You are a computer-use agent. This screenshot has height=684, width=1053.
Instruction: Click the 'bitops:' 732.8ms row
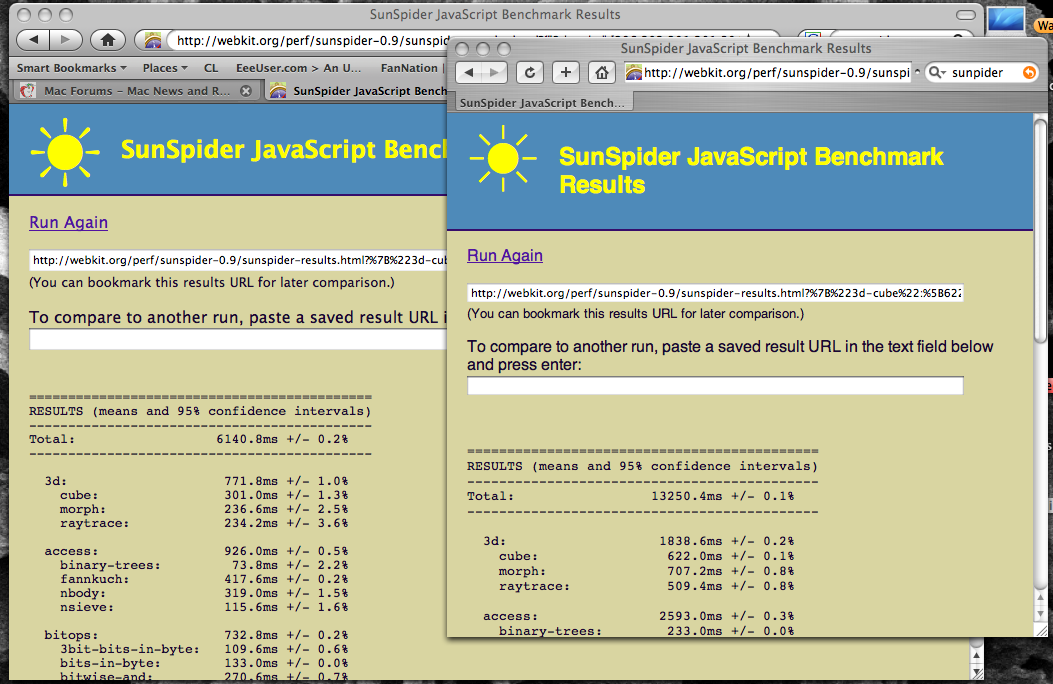196,635
